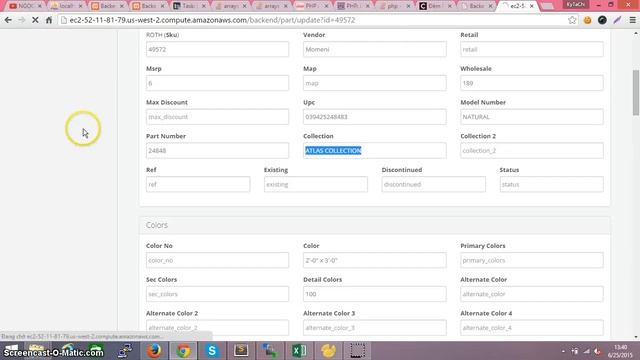Open dashed-rectangle capture tool in taskbar
The image size is (640, 360).
tap(357, 351)
